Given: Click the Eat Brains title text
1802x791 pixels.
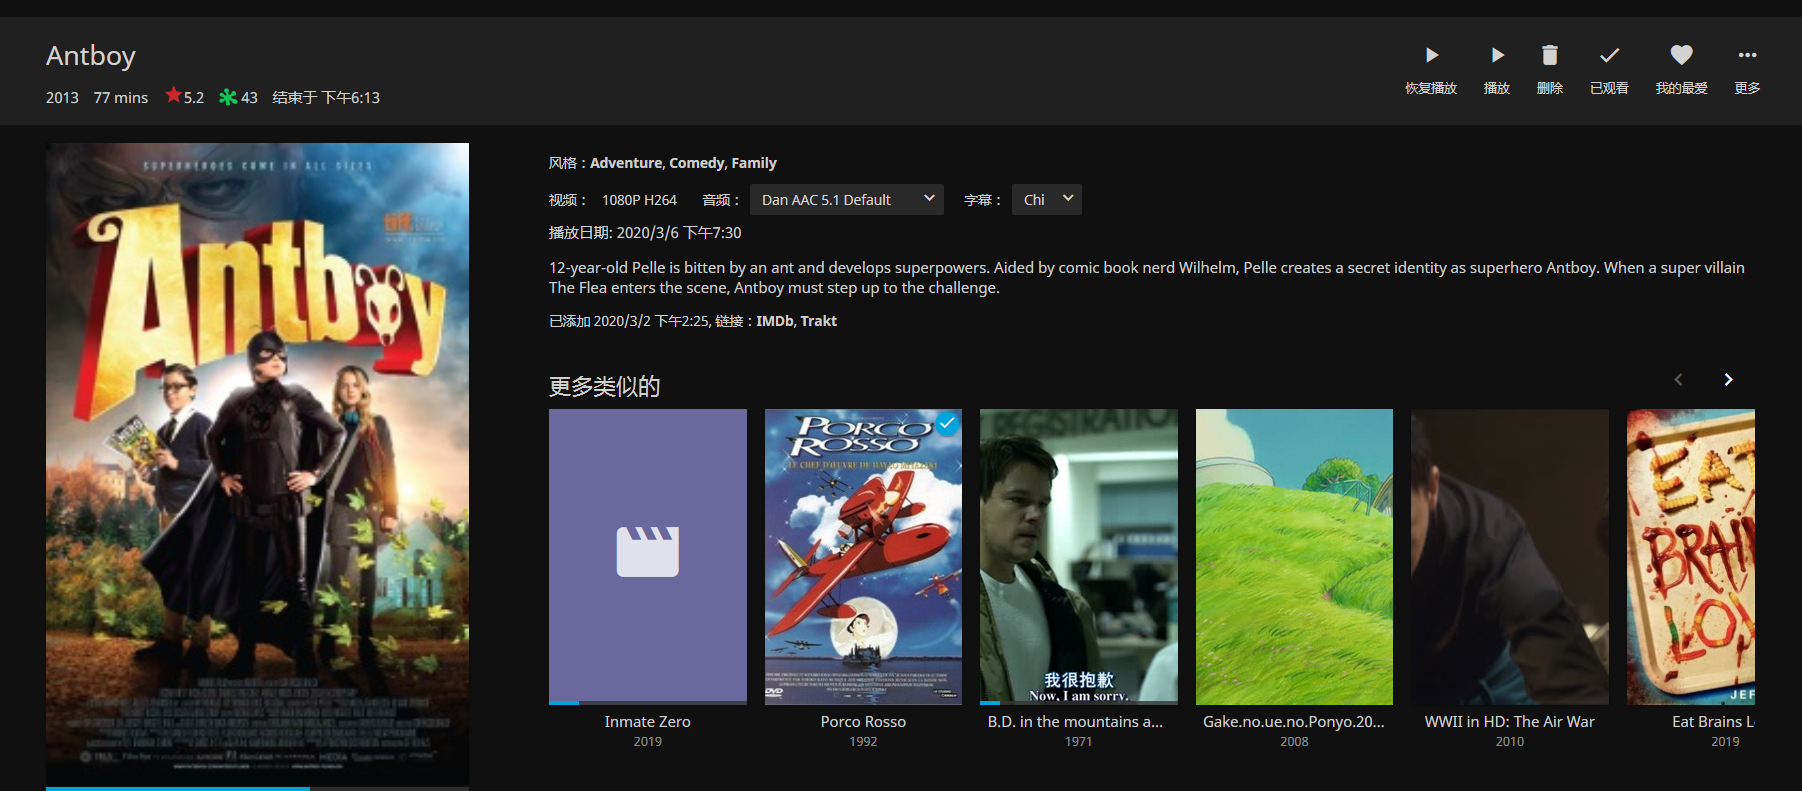Looking at the screenshot, I should (1713, 722).
